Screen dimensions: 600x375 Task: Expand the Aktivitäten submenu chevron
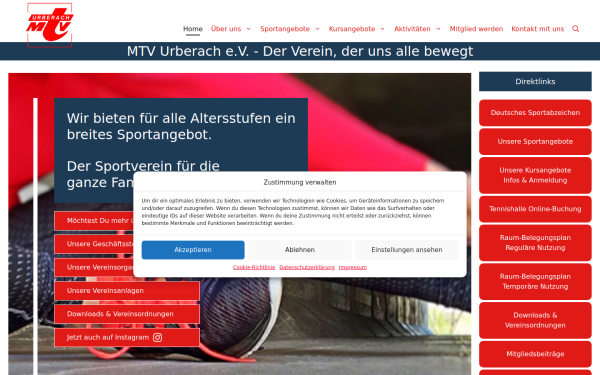(438, 29)
